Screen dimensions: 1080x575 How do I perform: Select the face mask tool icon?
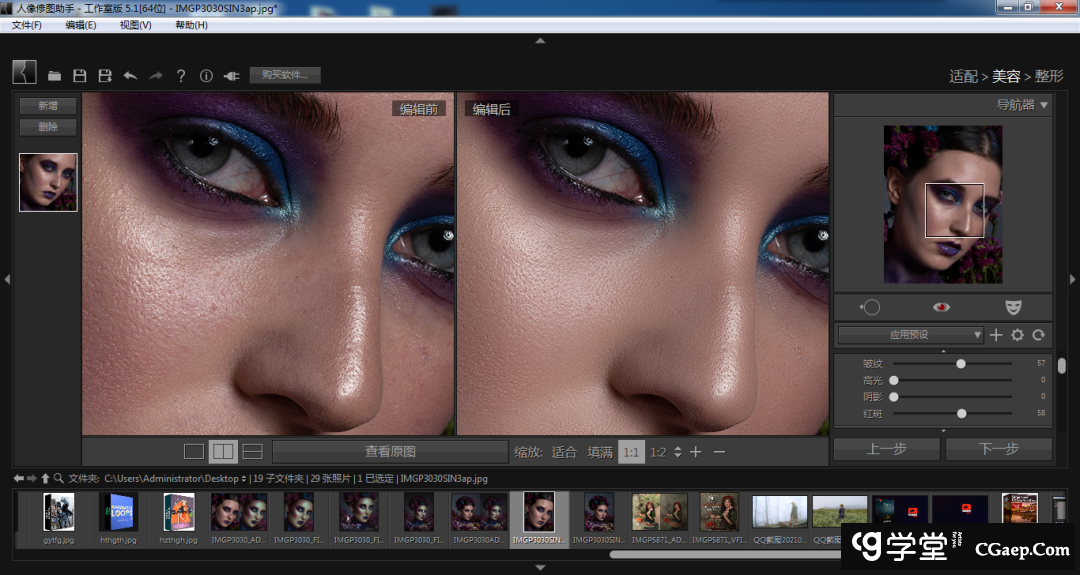click(1014, 307)
